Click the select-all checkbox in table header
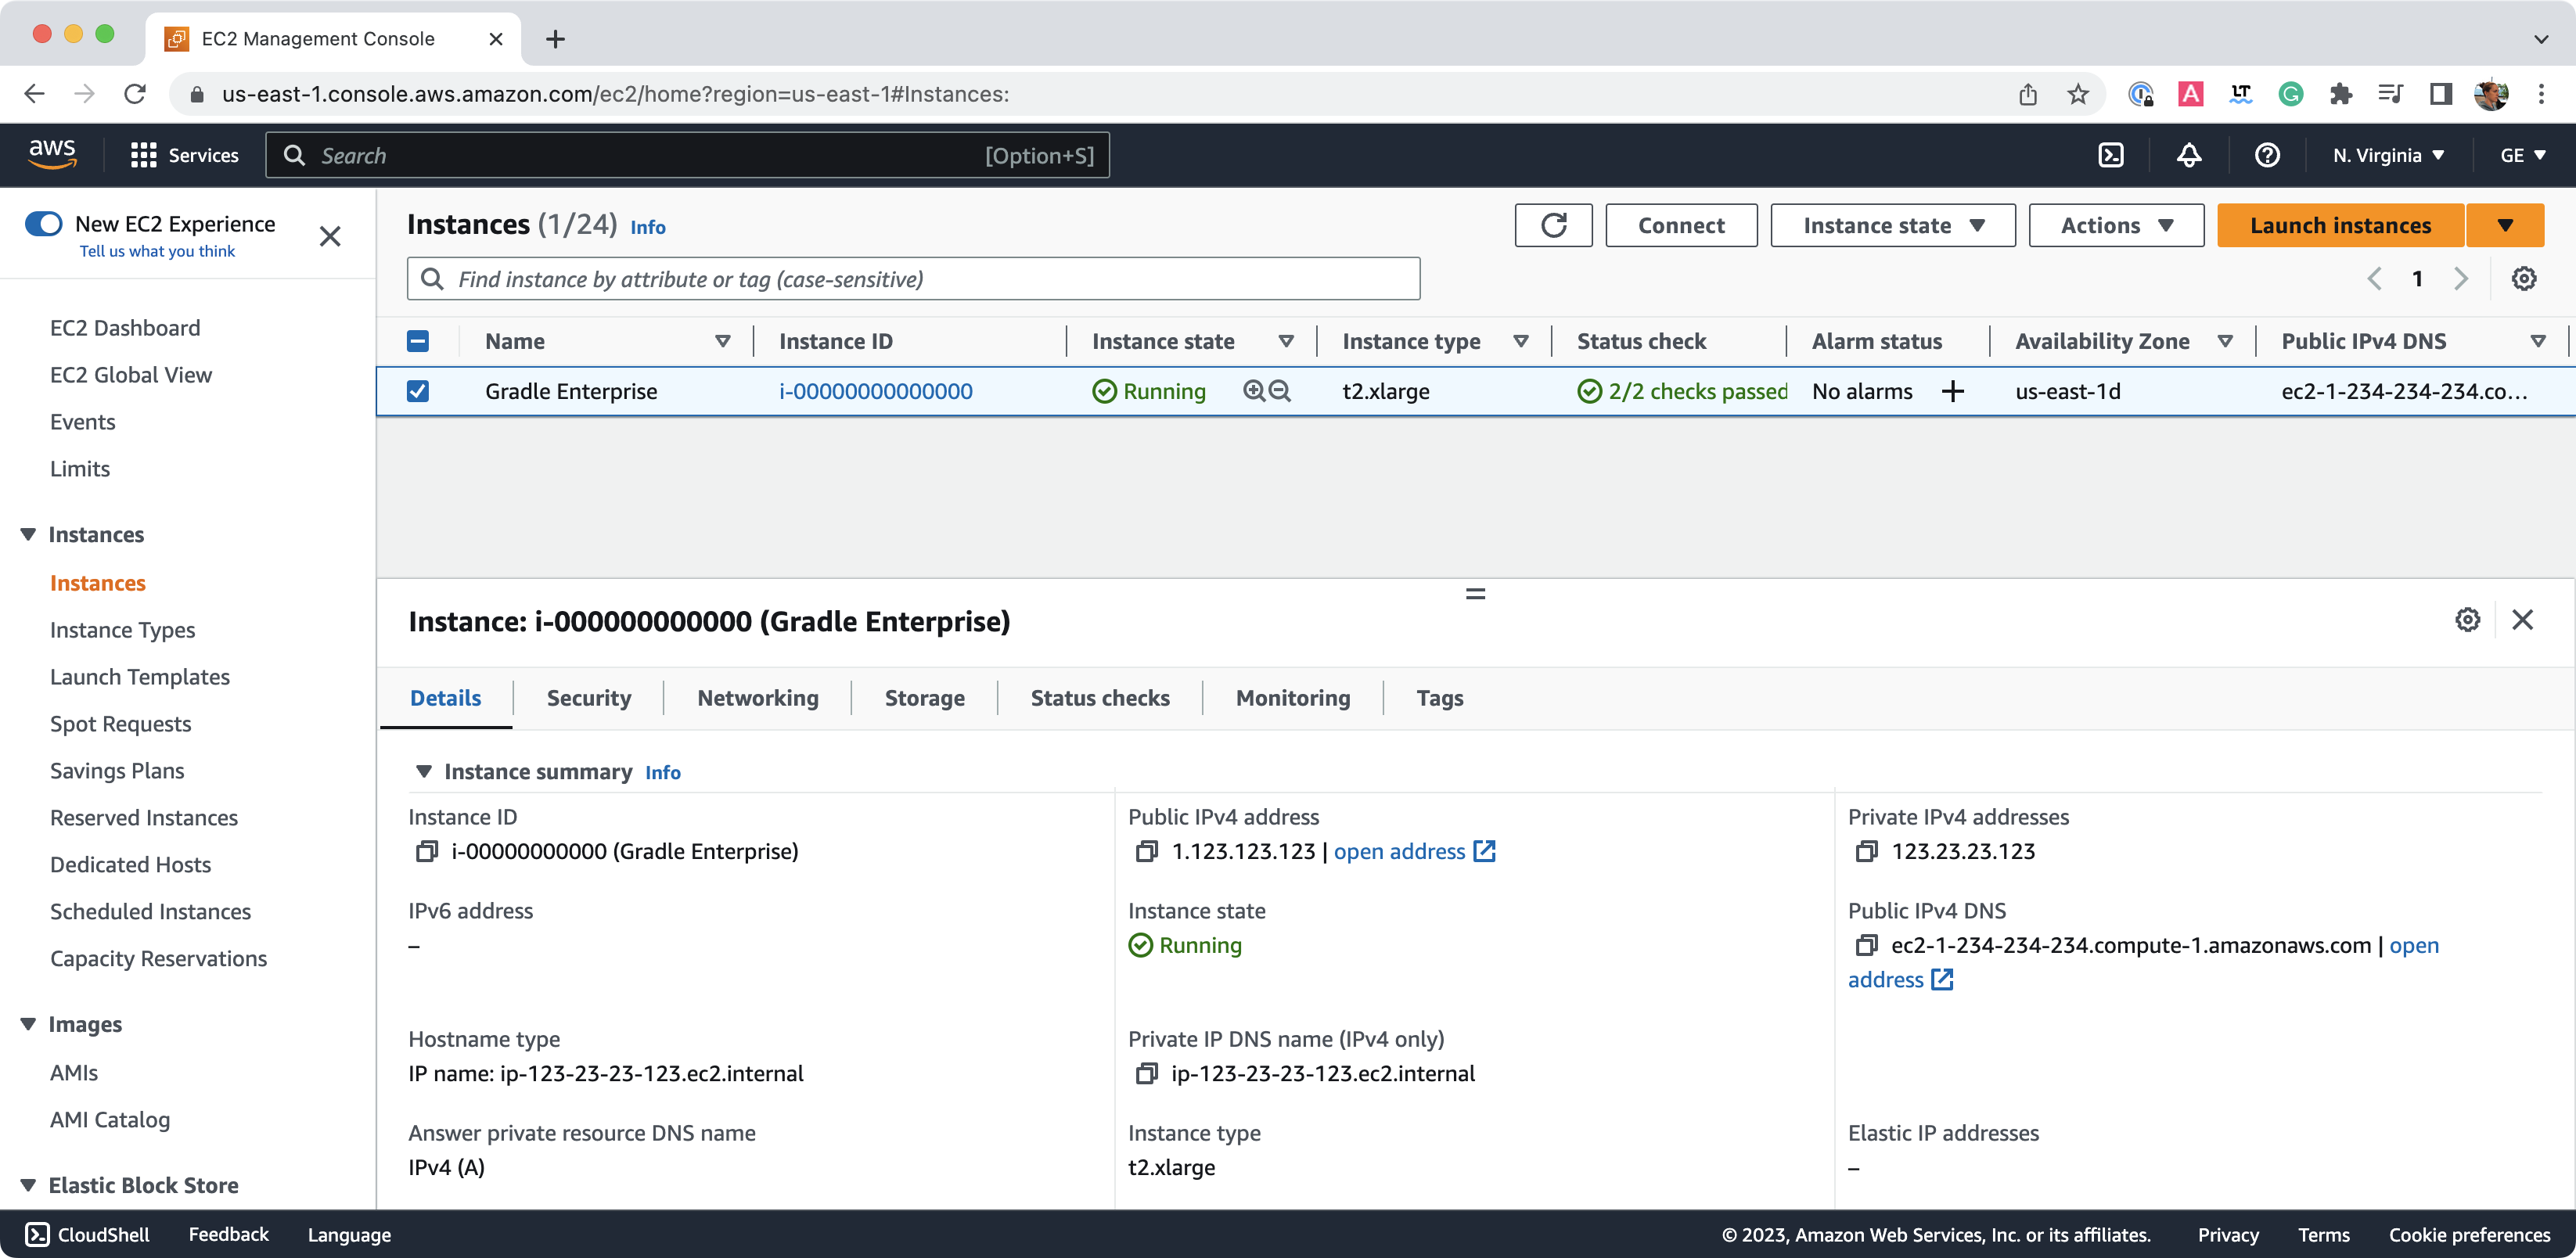Viewport: 2576px width, 1258px height. click(417, 341)
